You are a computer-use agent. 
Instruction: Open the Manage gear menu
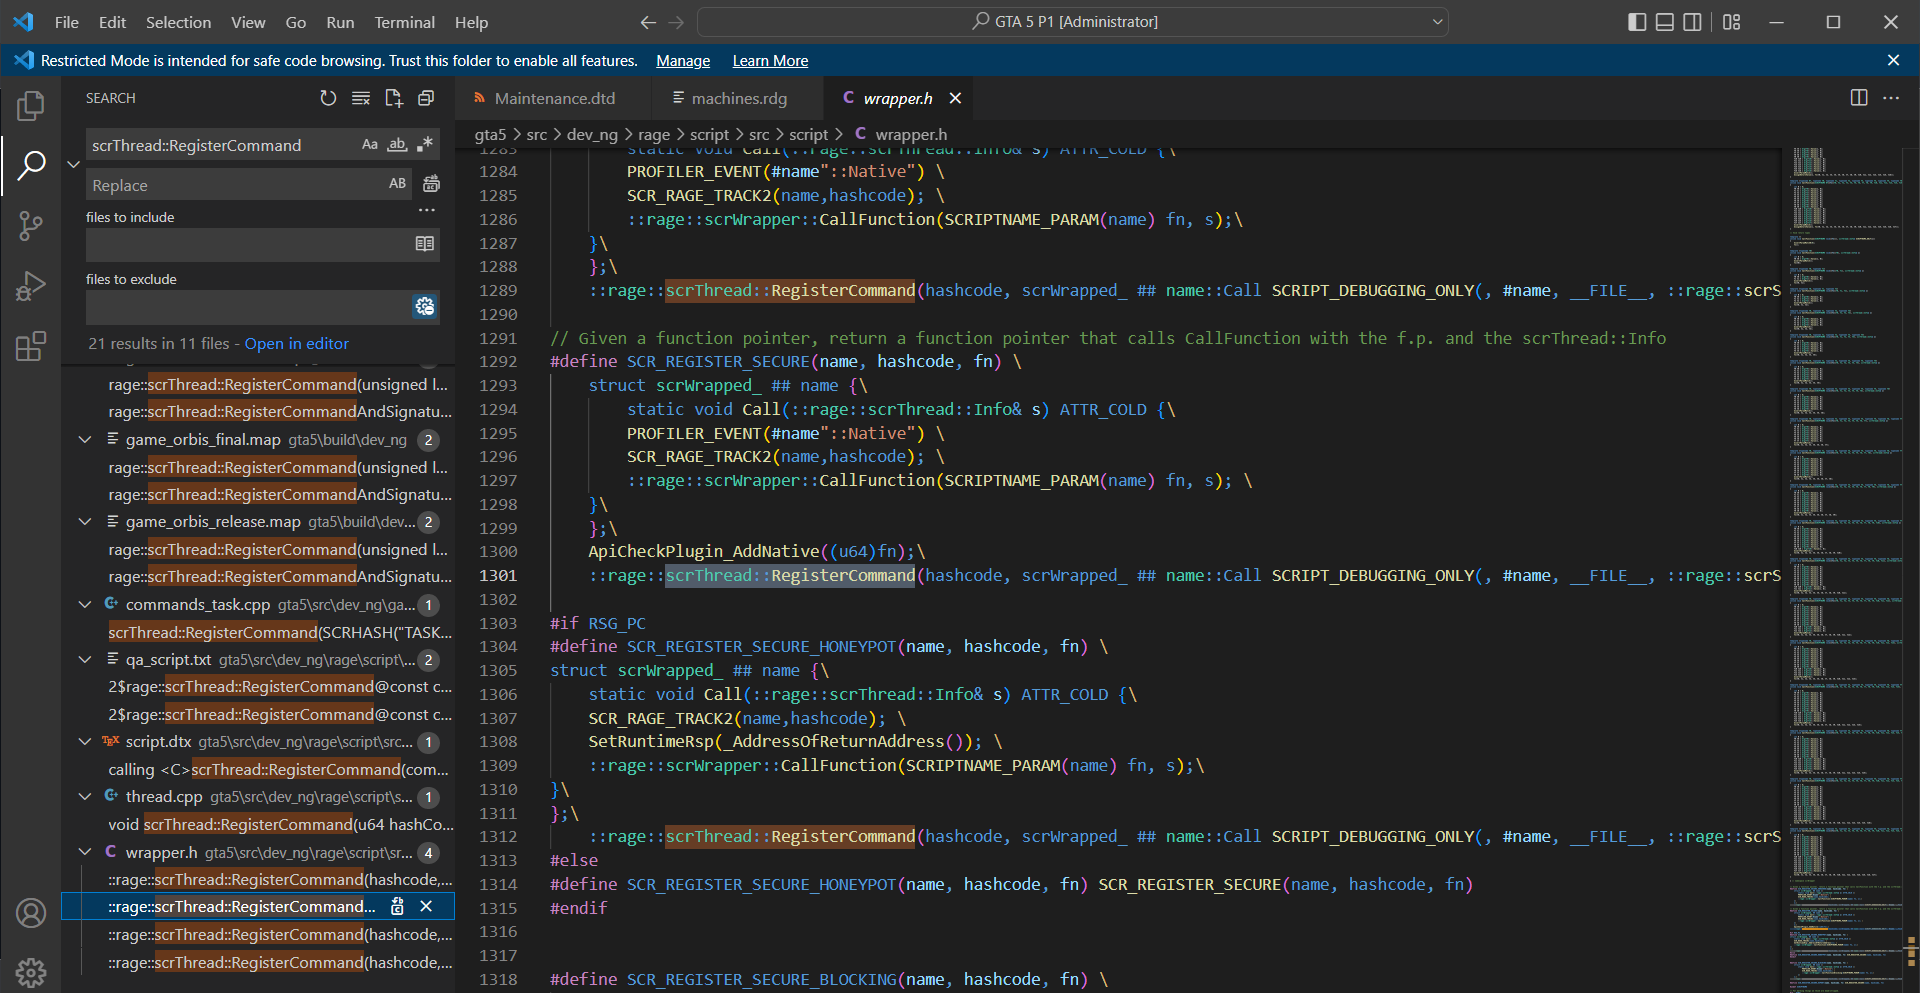[x=30, y=971]
